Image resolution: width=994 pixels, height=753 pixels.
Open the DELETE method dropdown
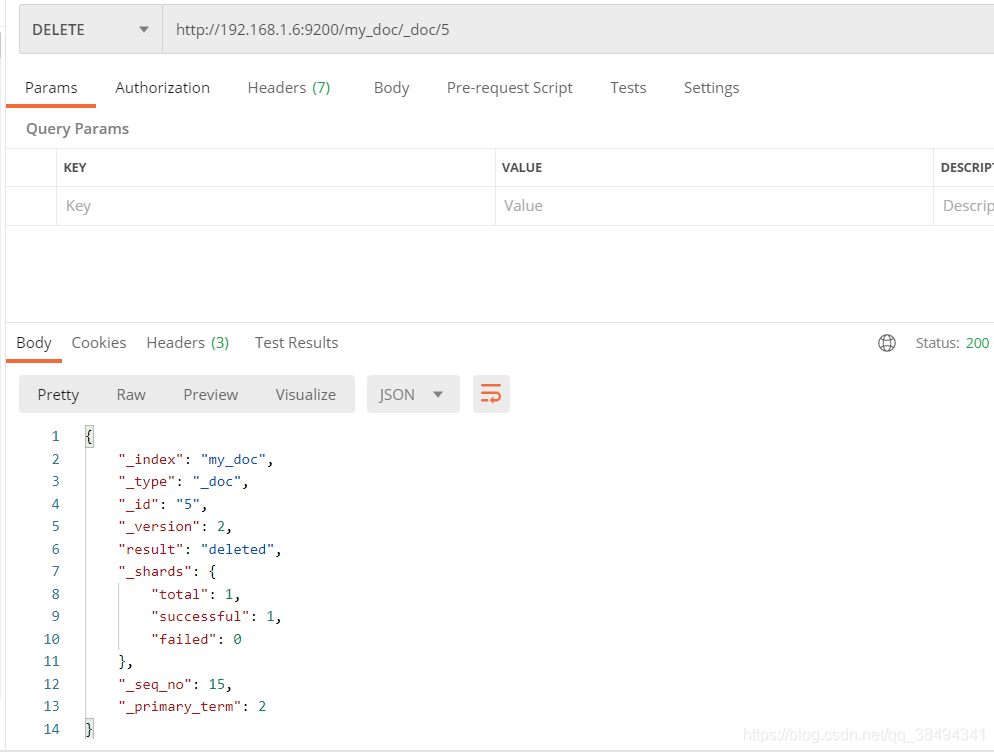91,30
